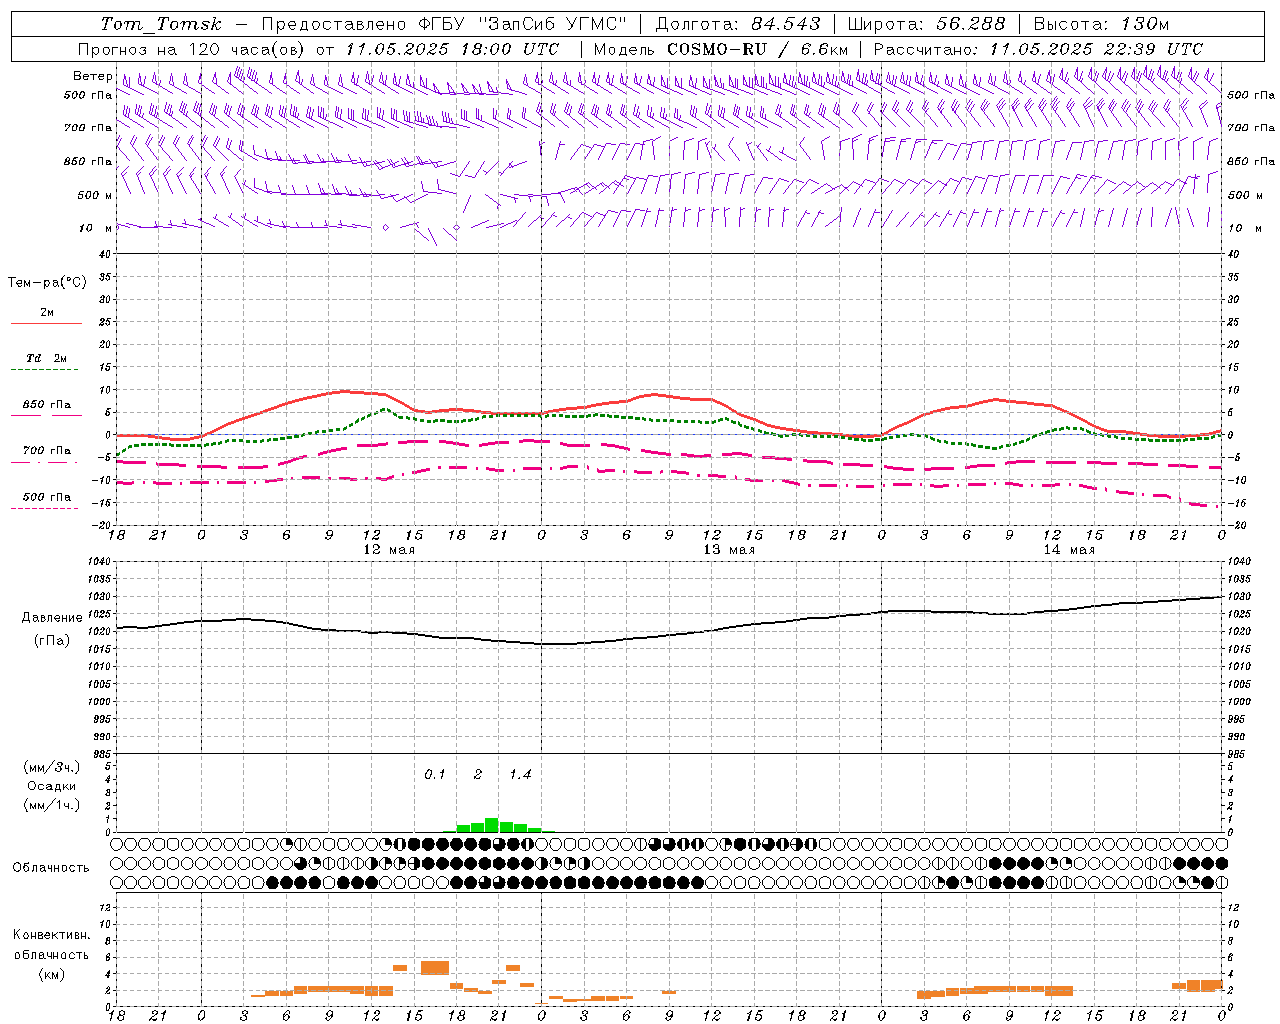Click the Прогноз на 120 часа(ов) text

pos(192,49)
